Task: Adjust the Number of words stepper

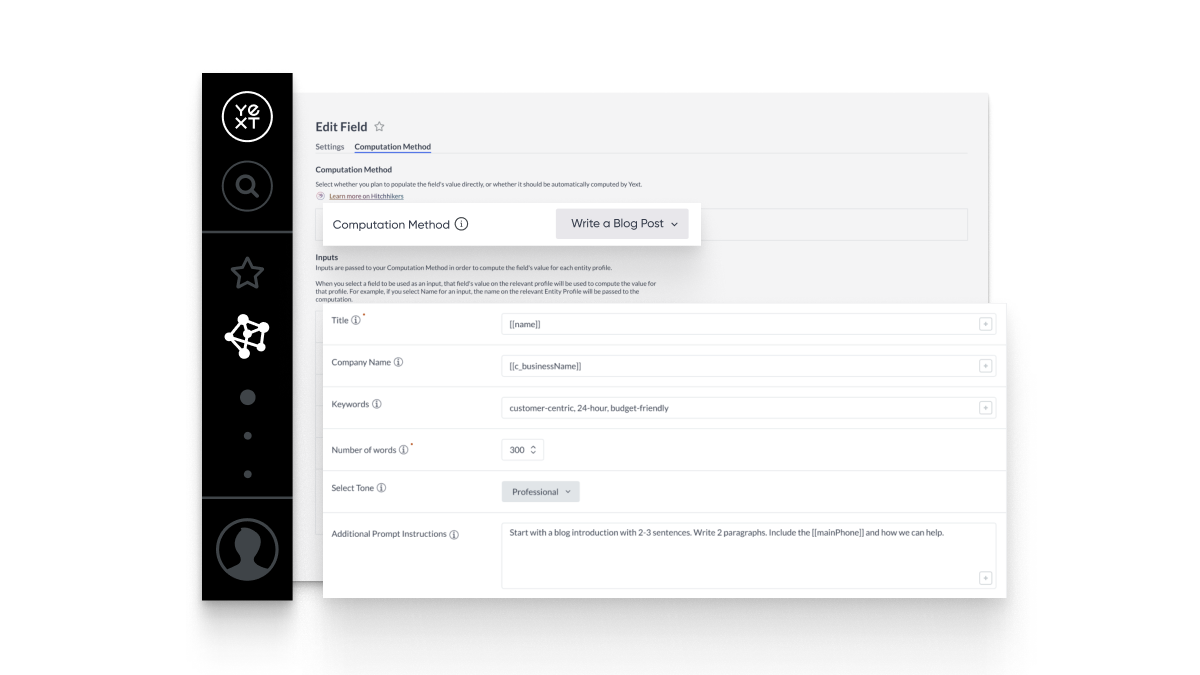Action: coord(533,450)
